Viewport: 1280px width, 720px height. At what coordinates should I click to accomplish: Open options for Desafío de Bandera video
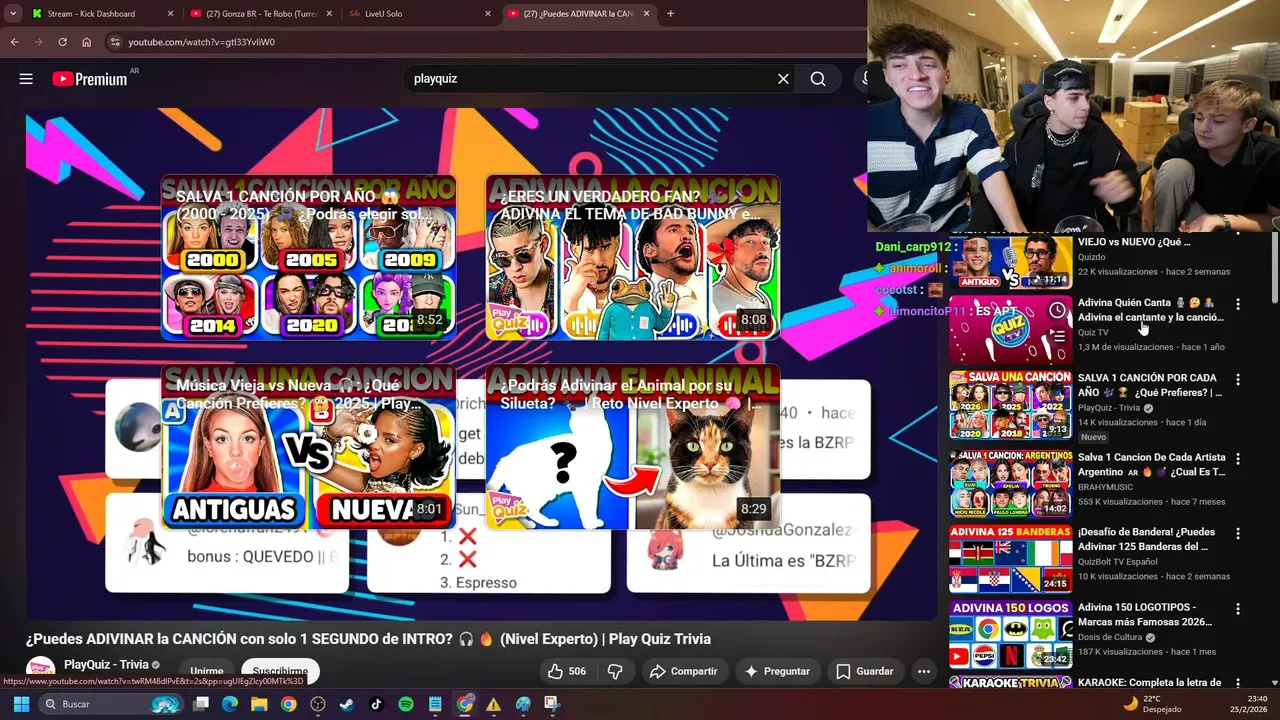click(1238, 534)
